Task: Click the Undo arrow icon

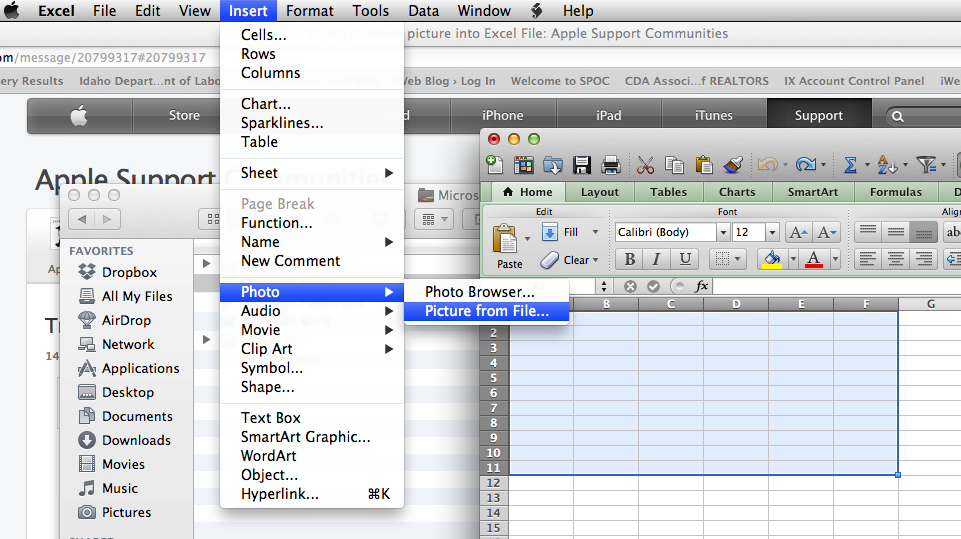Action: click(x=767, y=164)
